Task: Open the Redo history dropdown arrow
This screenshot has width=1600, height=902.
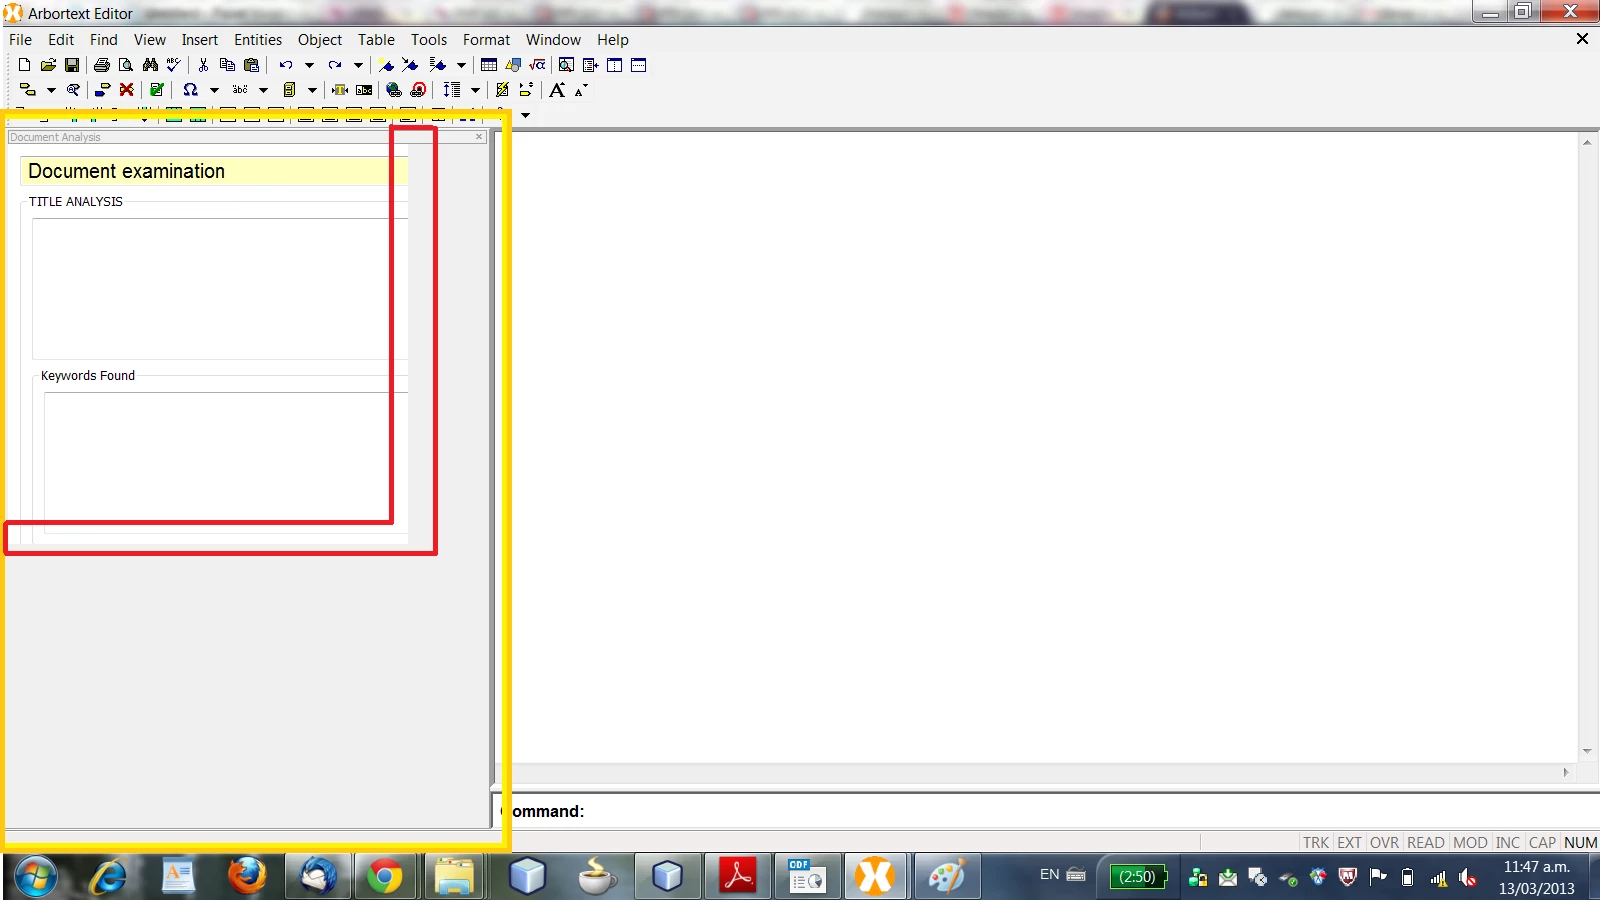Action: point(358,65)
